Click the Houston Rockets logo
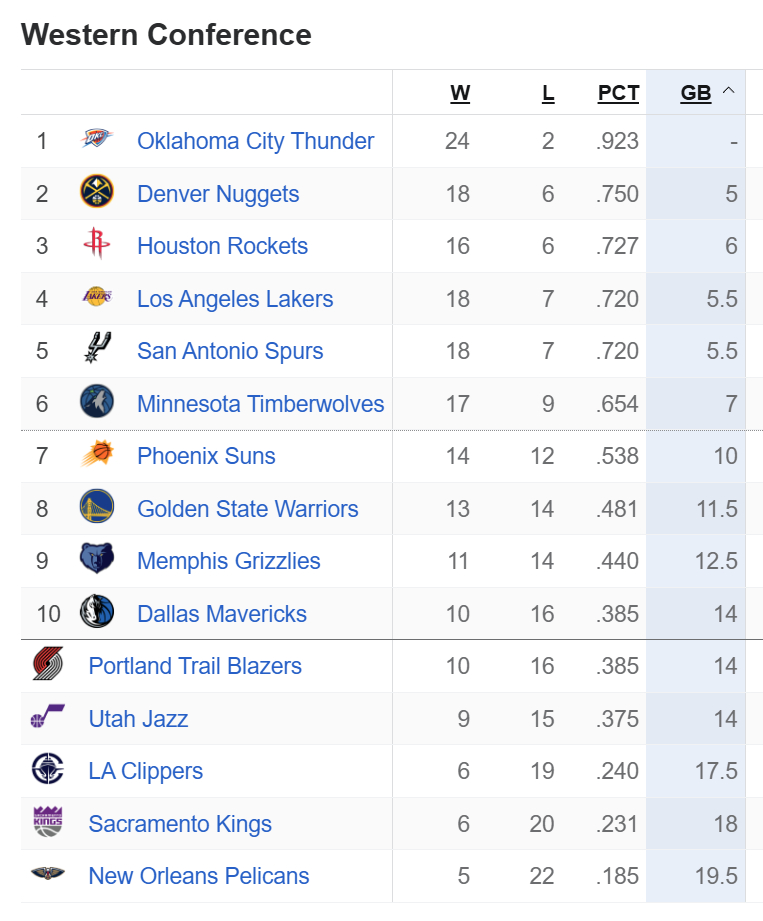The width and height of the screenshot is (763, 921). pyautogui.click(x=97, y=246)
